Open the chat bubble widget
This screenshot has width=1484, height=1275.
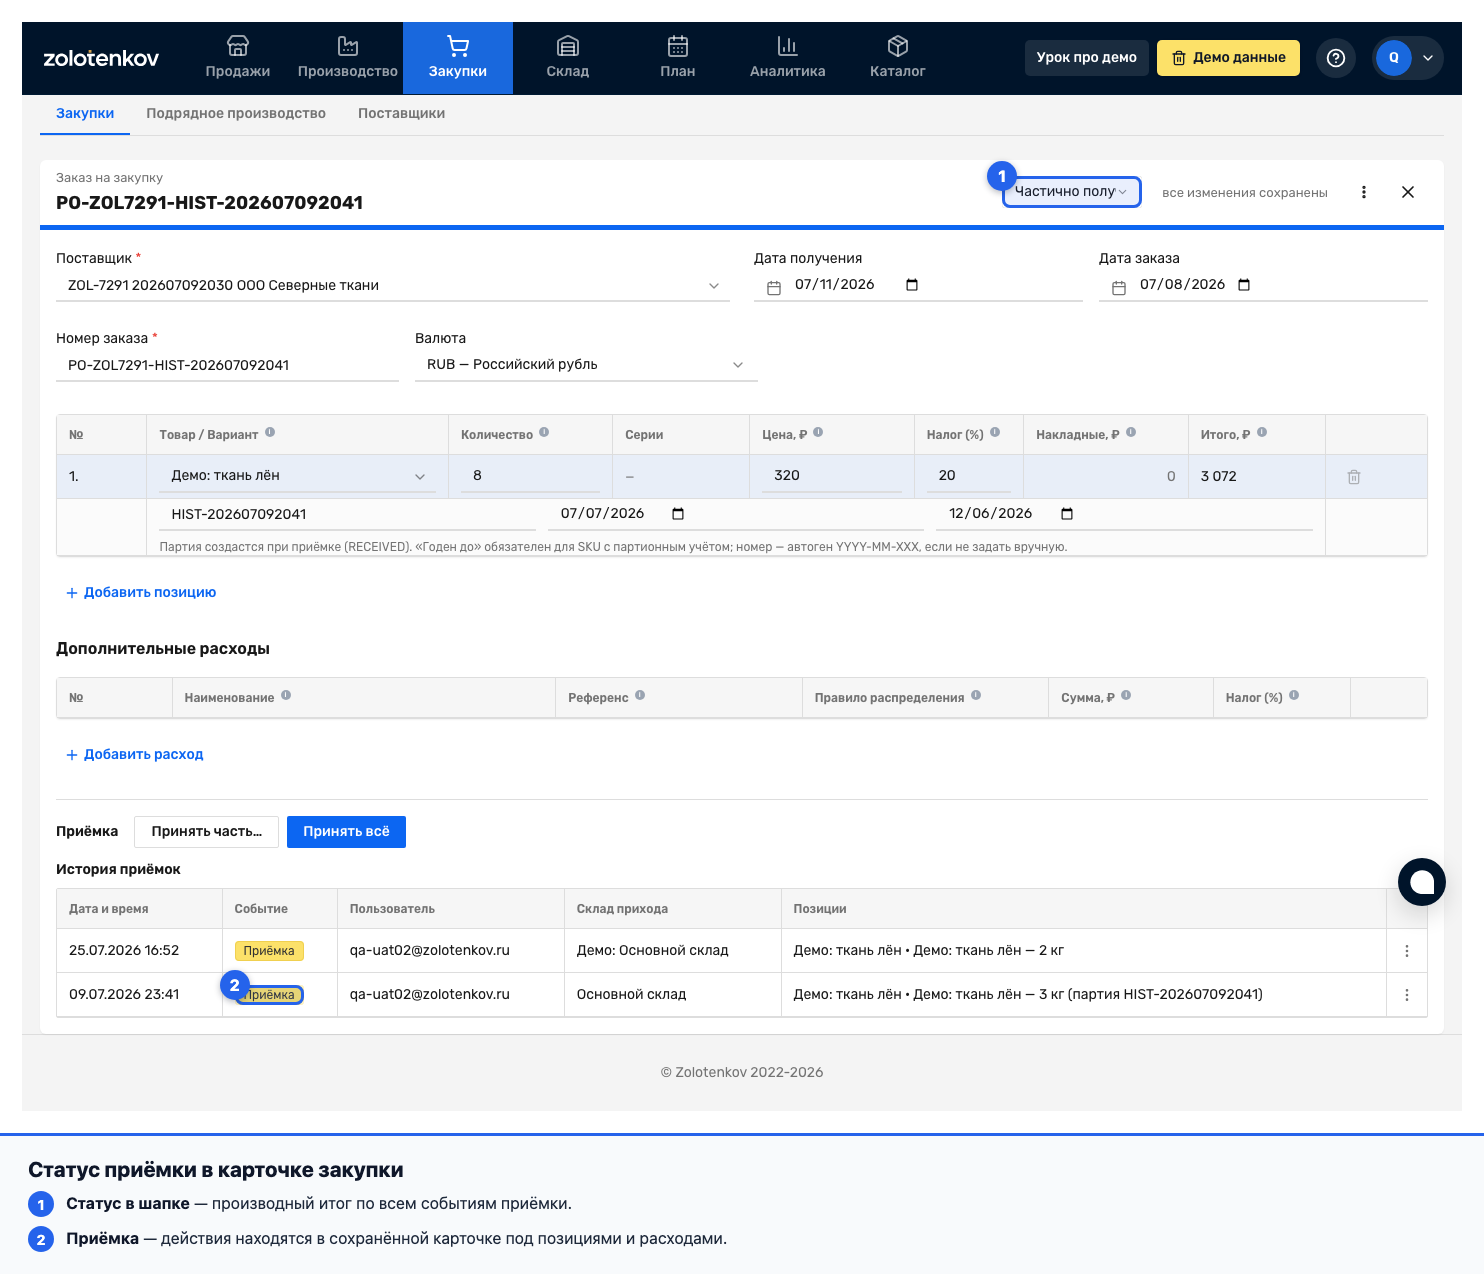(x=1421, y=882)
